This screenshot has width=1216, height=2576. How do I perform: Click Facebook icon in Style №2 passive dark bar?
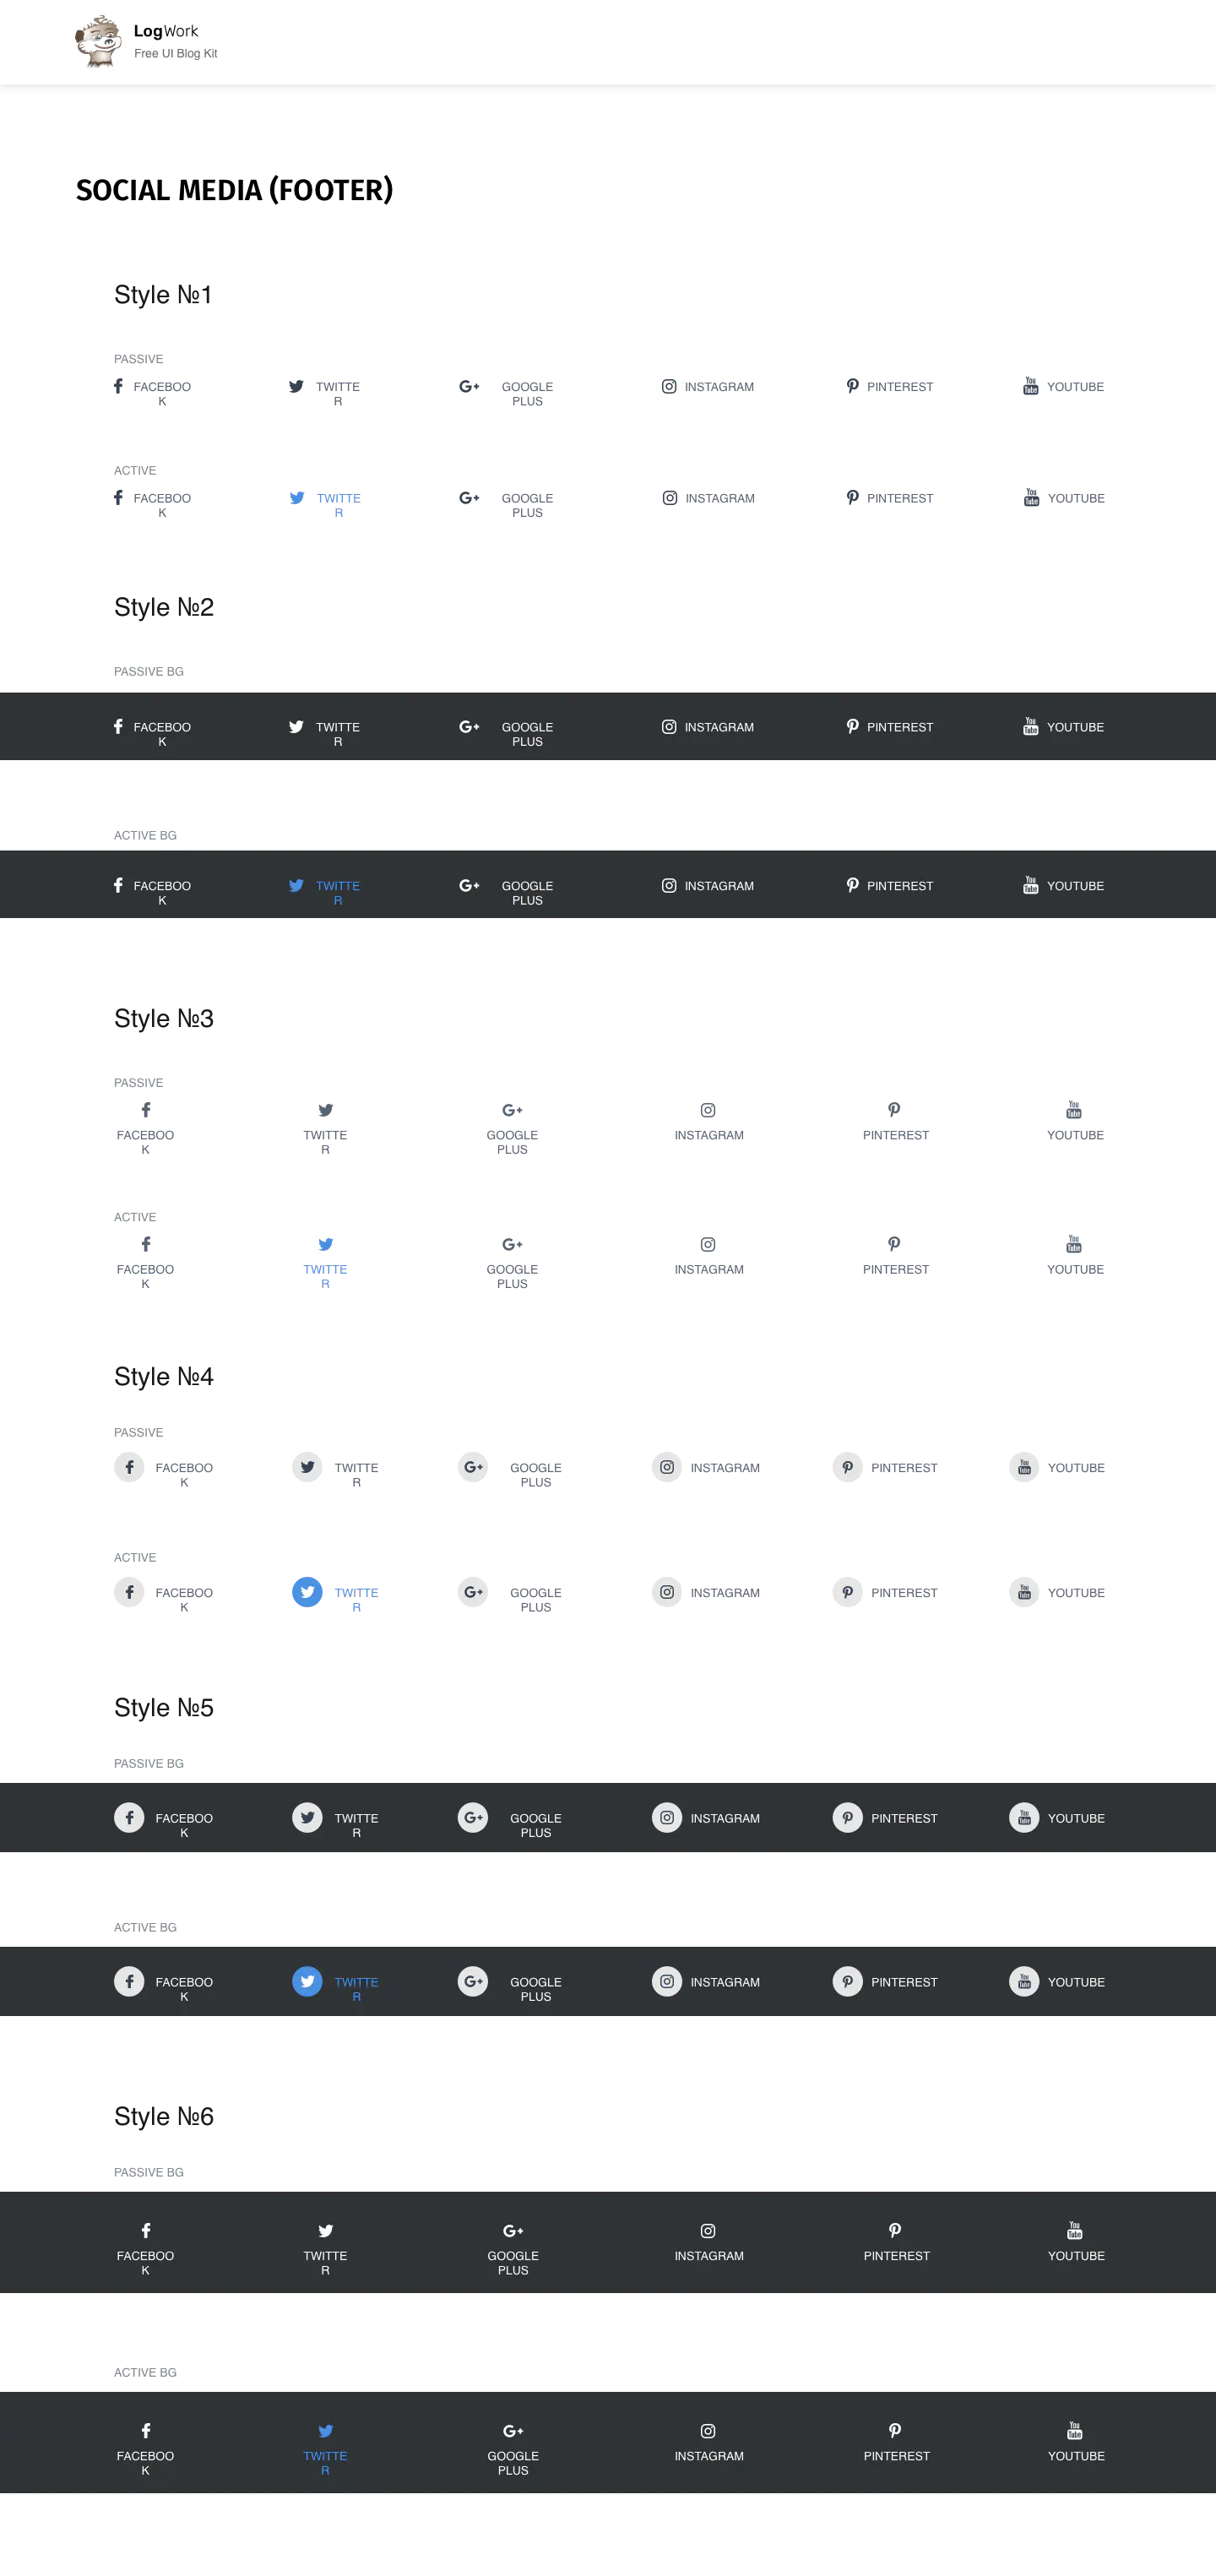point(118,727)
